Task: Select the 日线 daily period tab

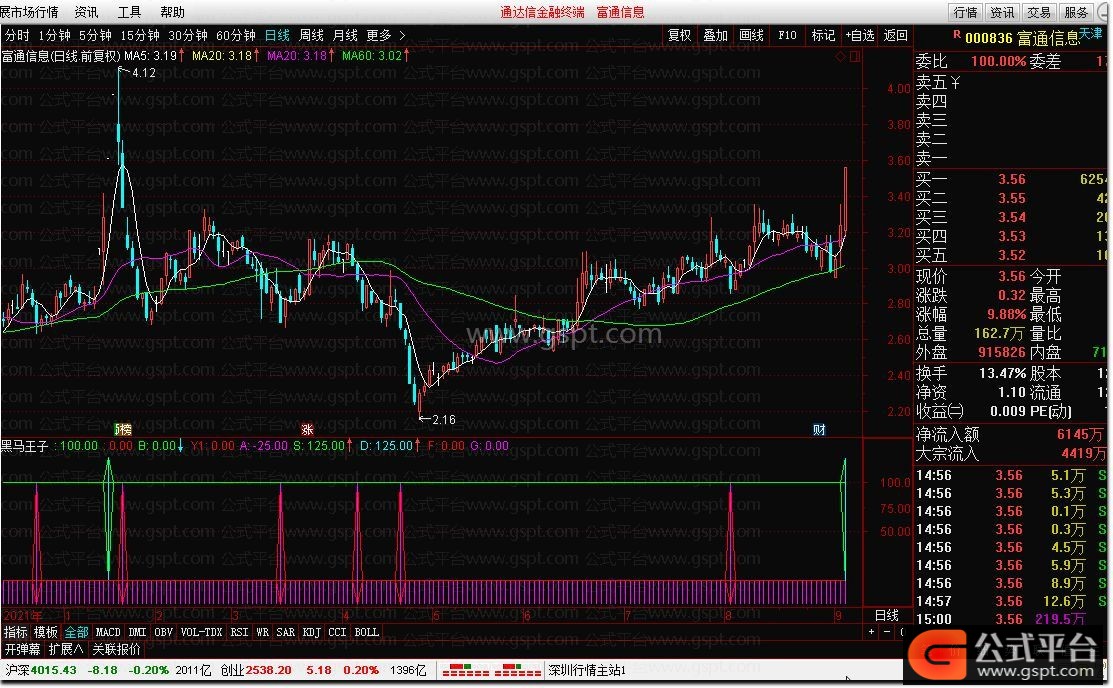Action: [x=277, y=36]
